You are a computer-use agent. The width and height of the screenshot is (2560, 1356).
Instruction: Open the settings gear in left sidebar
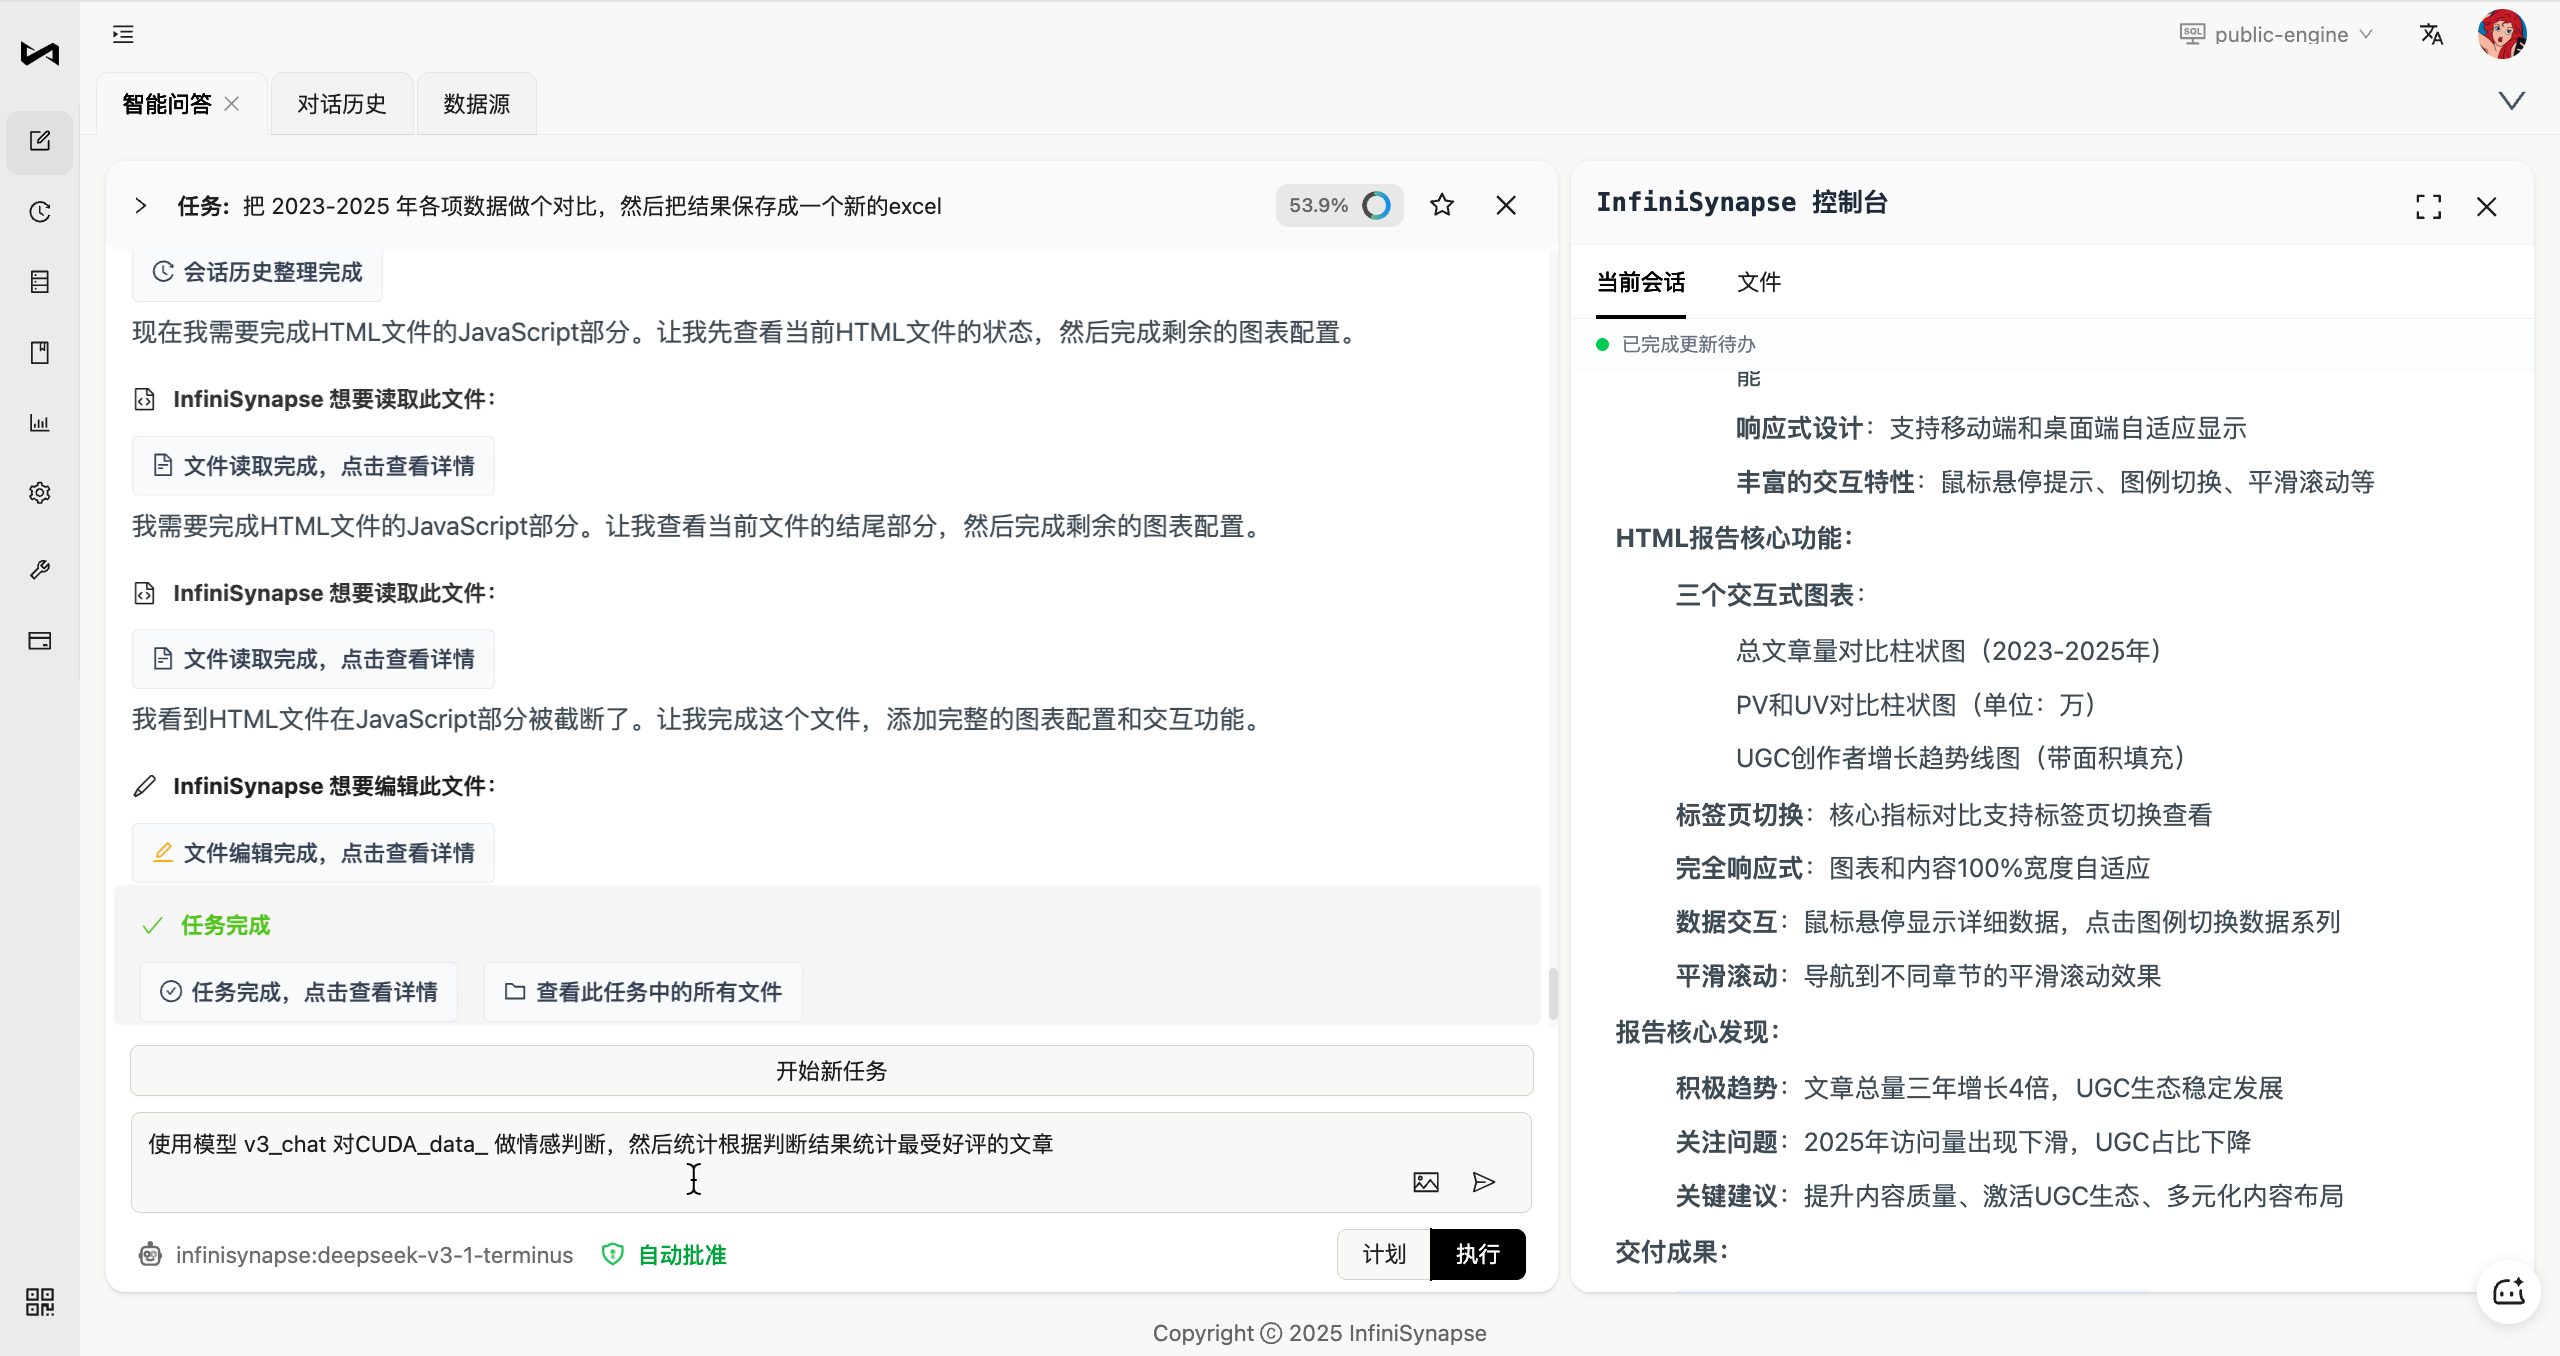(40, 493)
